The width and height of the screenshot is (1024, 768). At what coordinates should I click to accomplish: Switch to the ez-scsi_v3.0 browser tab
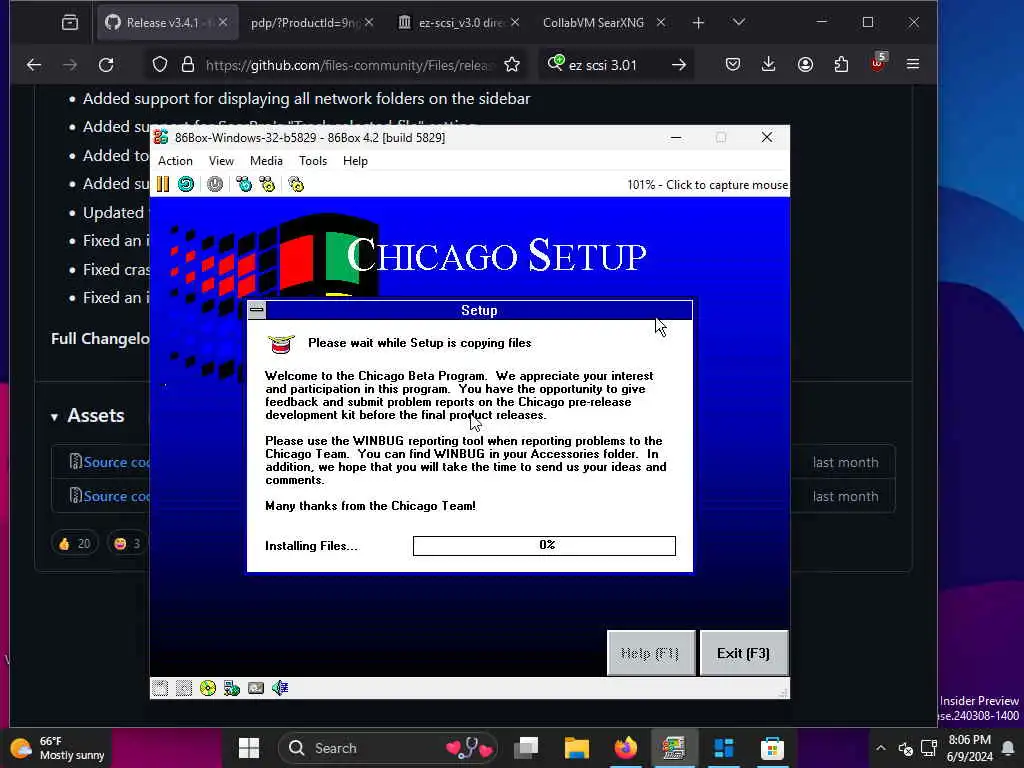click(x=458, y=23)
